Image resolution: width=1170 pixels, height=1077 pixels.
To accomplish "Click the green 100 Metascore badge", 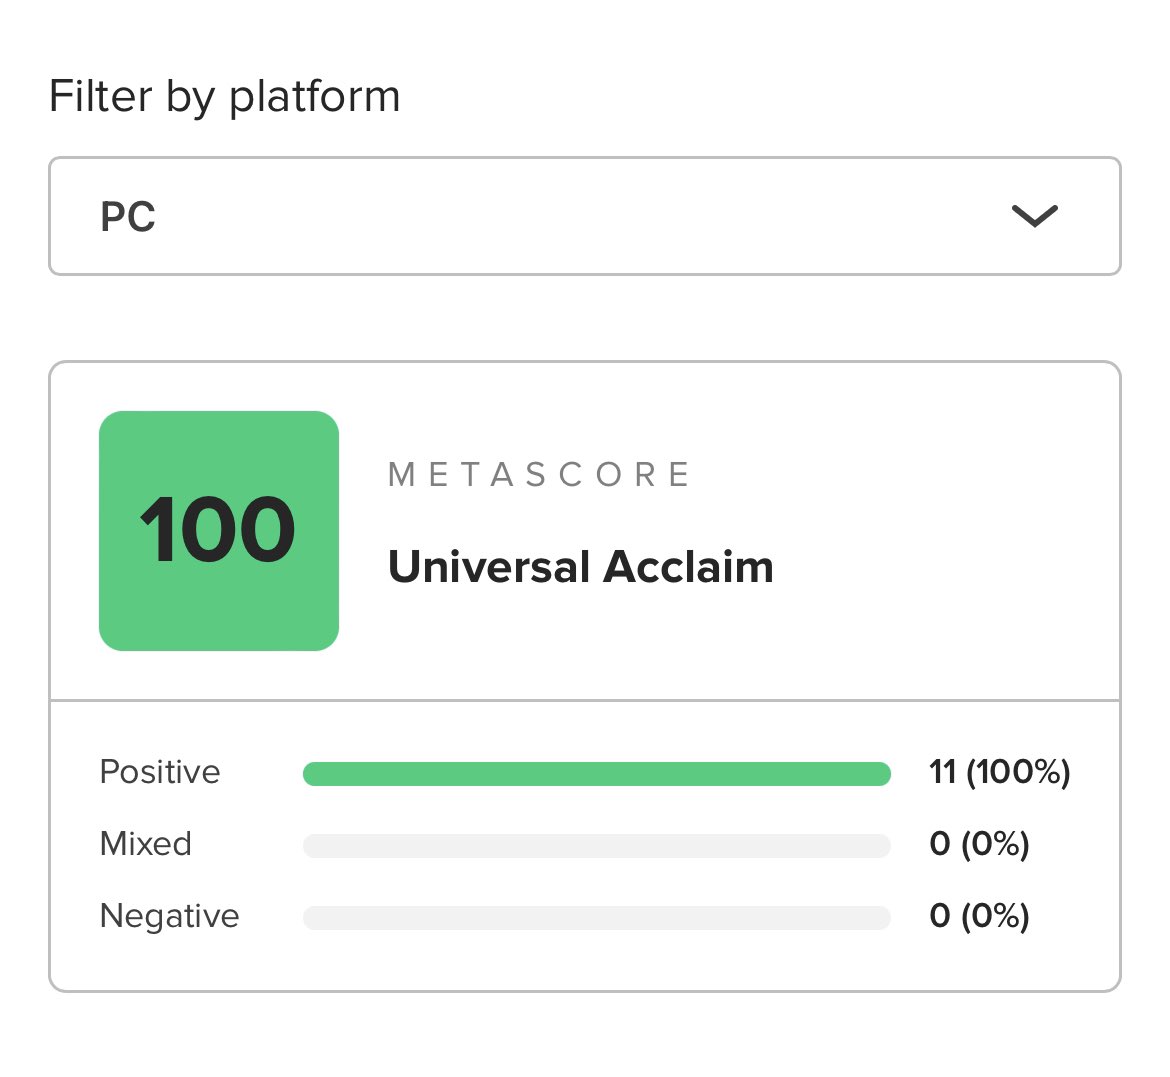I will [219, 531].
